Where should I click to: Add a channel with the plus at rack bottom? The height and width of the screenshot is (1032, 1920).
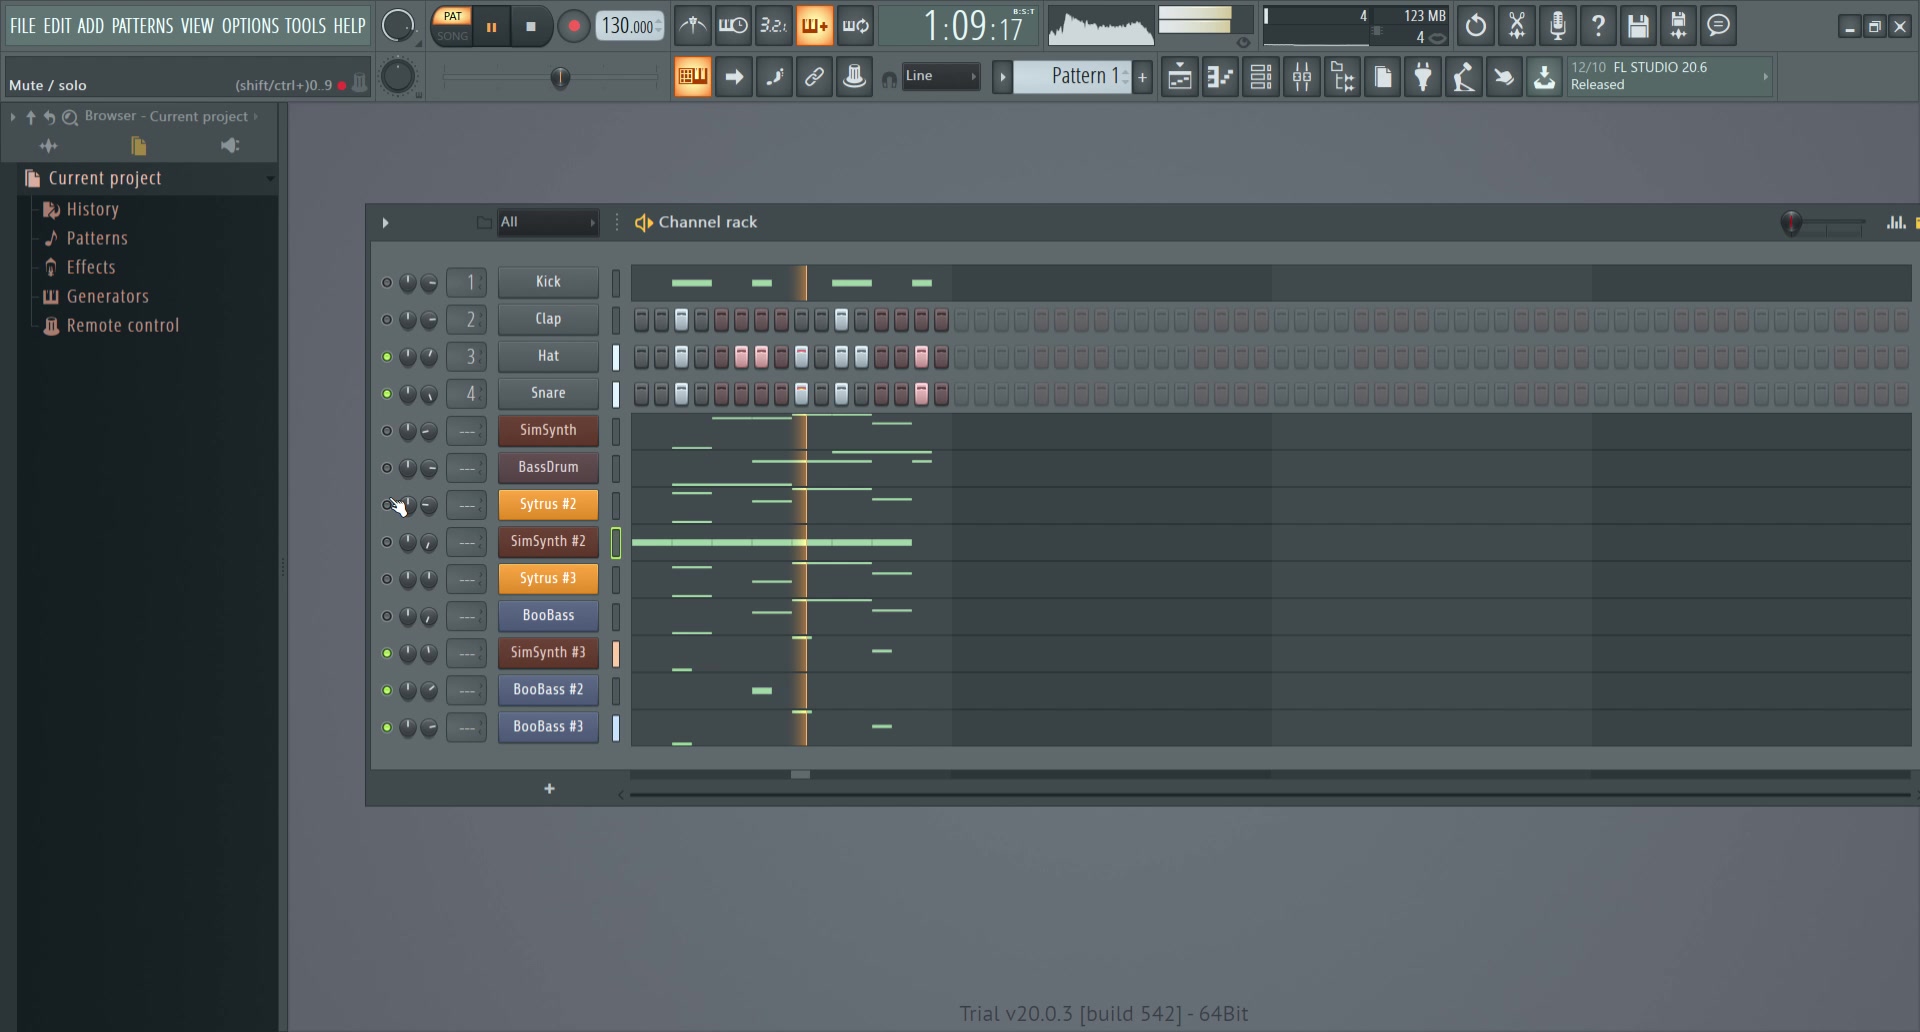point(550,788)
